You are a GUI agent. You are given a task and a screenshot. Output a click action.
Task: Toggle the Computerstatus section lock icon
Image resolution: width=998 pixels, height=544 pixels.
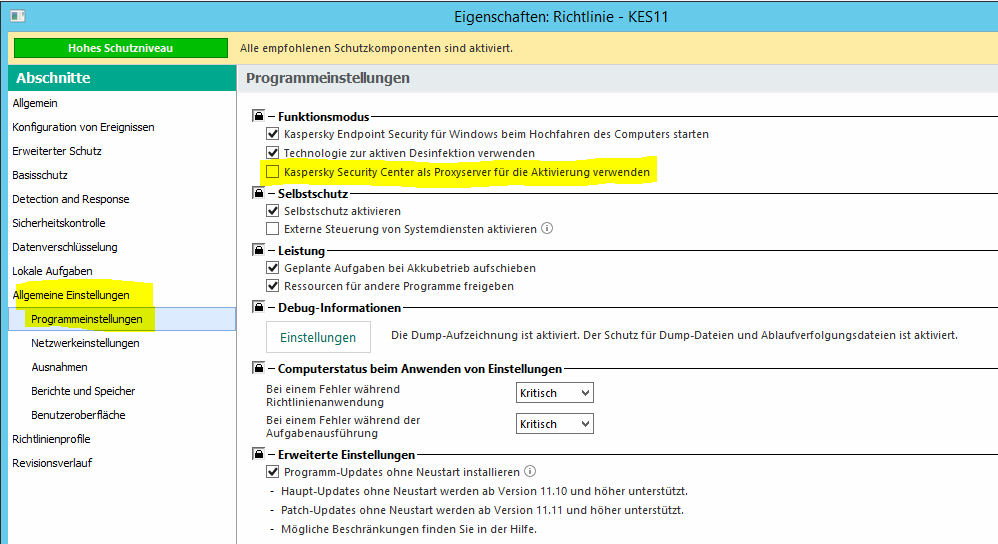point(258,368)
